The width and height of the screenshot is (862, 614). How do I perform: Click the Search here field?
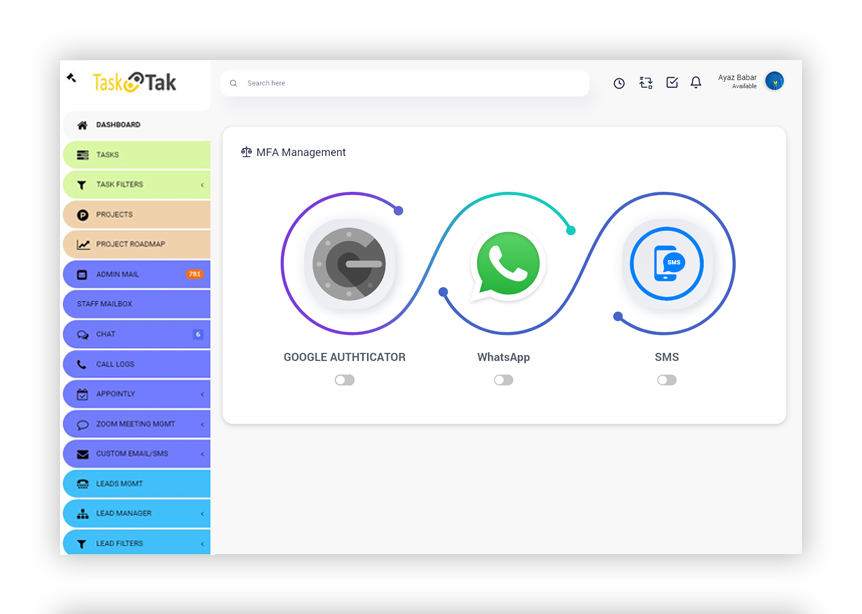tap(405, 83)
